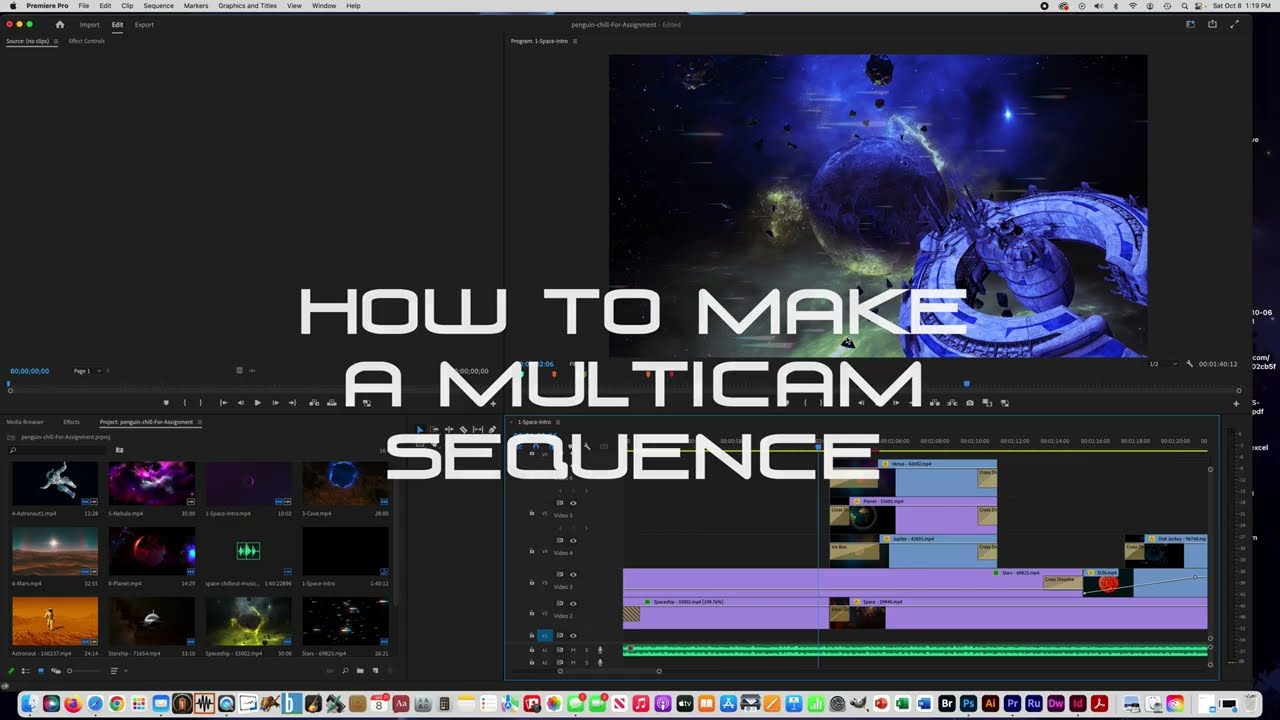This screenshot has width=1280, height=720.
Task: Open Project panel menu icon
Action: click(x=199, y=422)
